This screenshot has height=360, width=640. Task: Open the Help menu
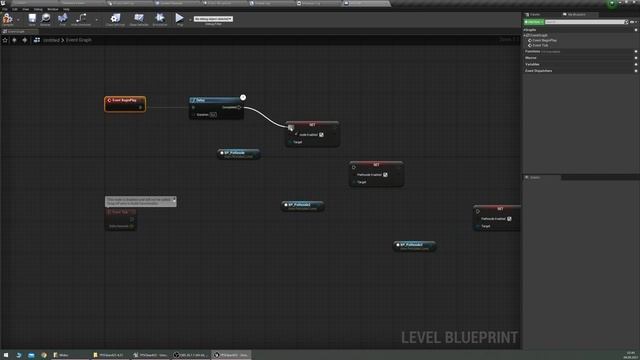(66, 9)
